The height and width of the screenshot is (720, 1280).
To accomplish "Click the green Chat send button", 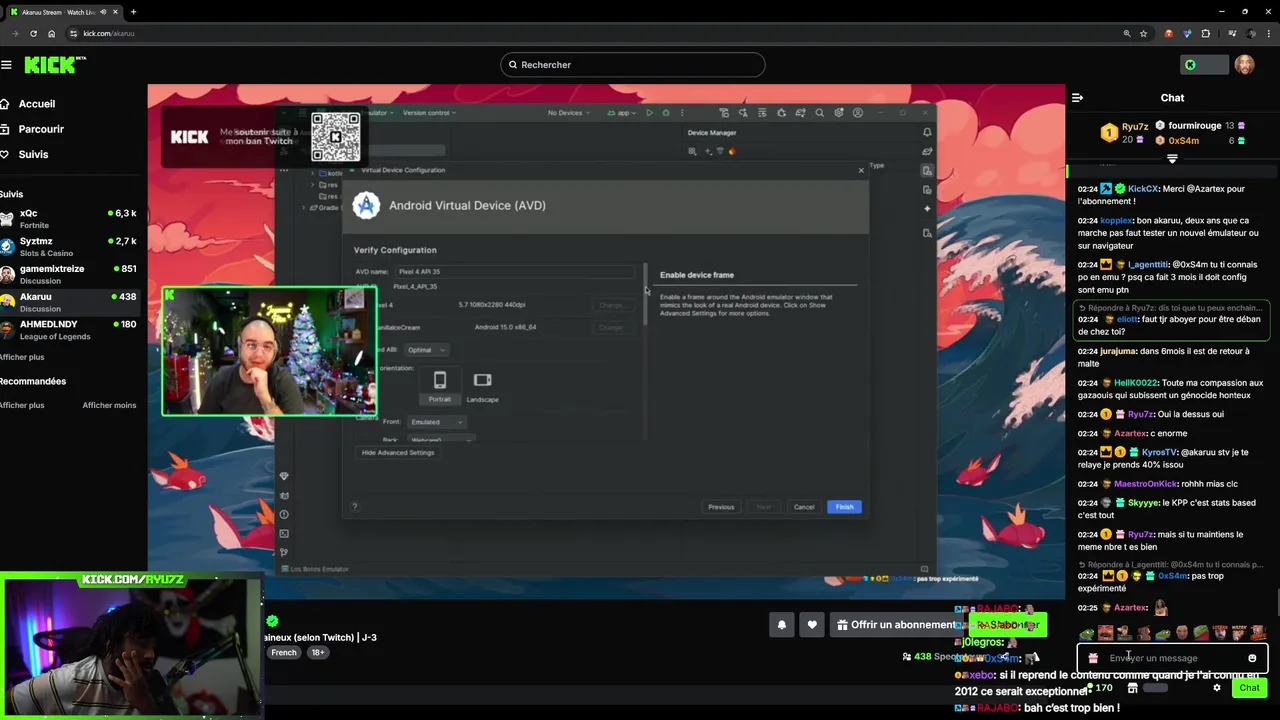I will coord(1249,688).
